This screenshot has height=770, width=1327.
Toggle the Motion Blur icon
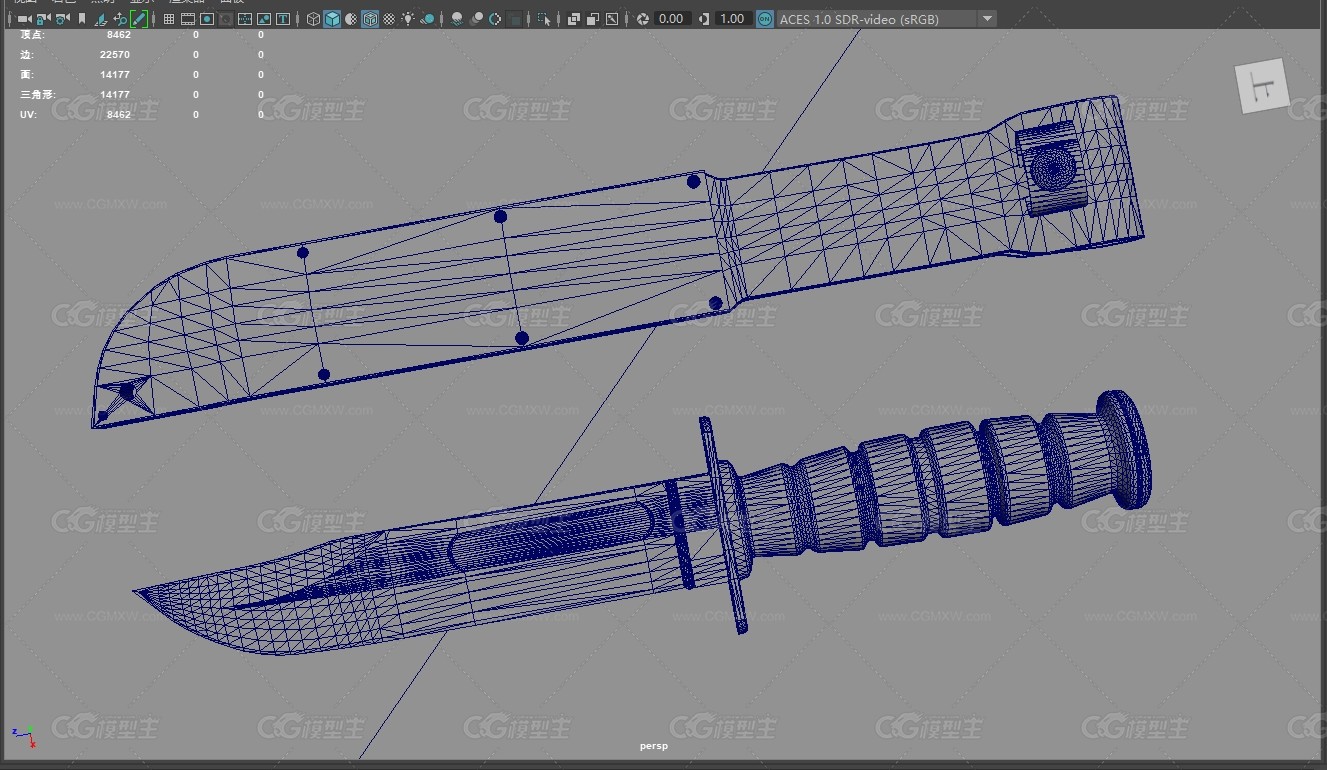point(476,18)
